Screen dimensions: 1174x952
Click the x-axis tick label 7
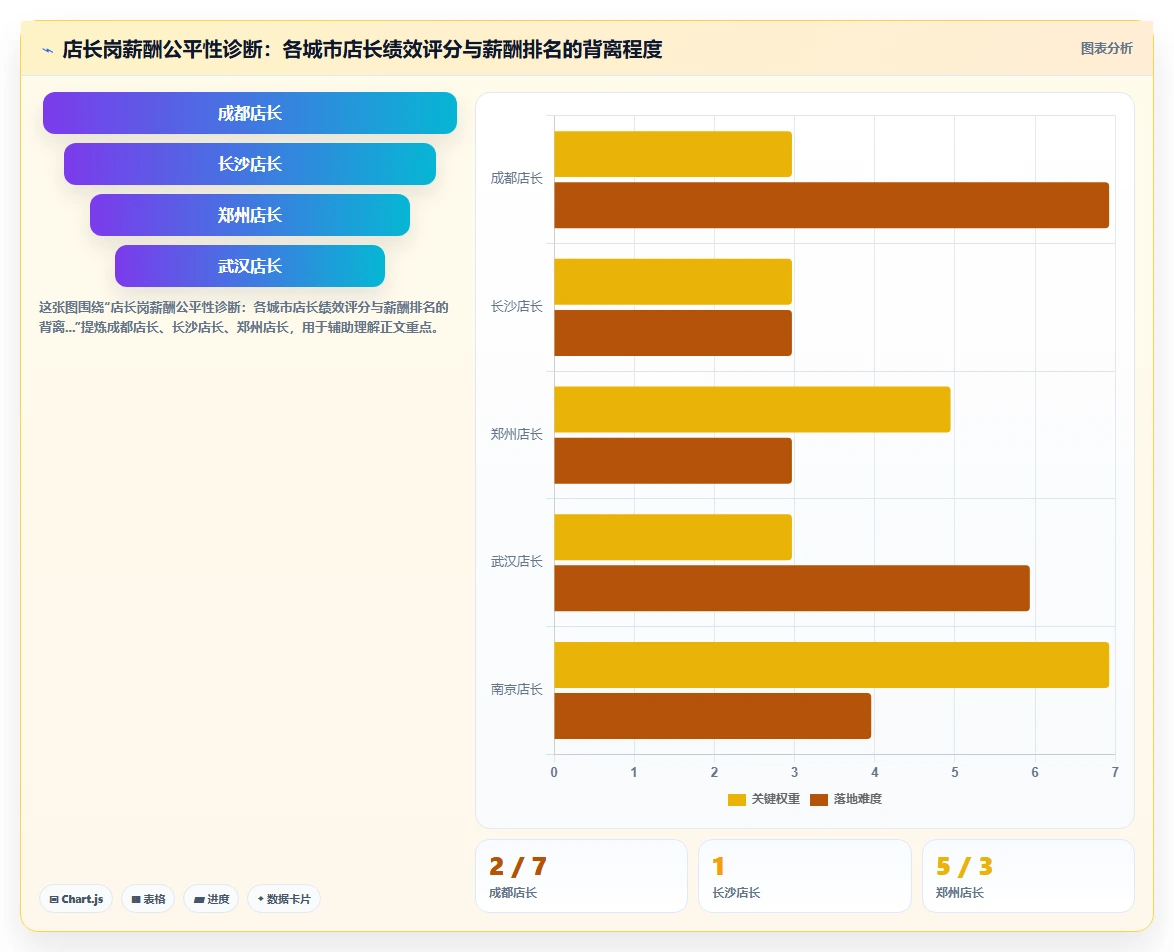(x=1115, y=772)
